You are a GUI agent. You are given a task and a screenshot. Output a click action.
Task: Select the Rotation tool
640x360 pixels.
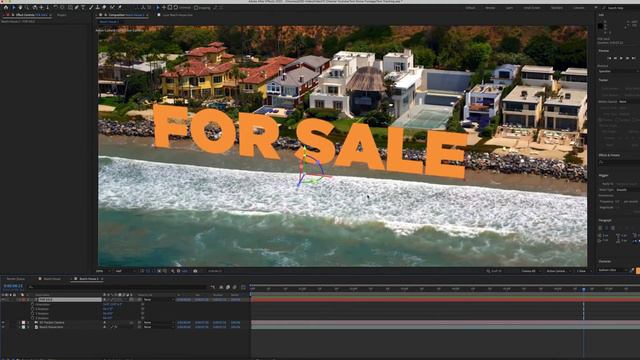click(56, 7)
